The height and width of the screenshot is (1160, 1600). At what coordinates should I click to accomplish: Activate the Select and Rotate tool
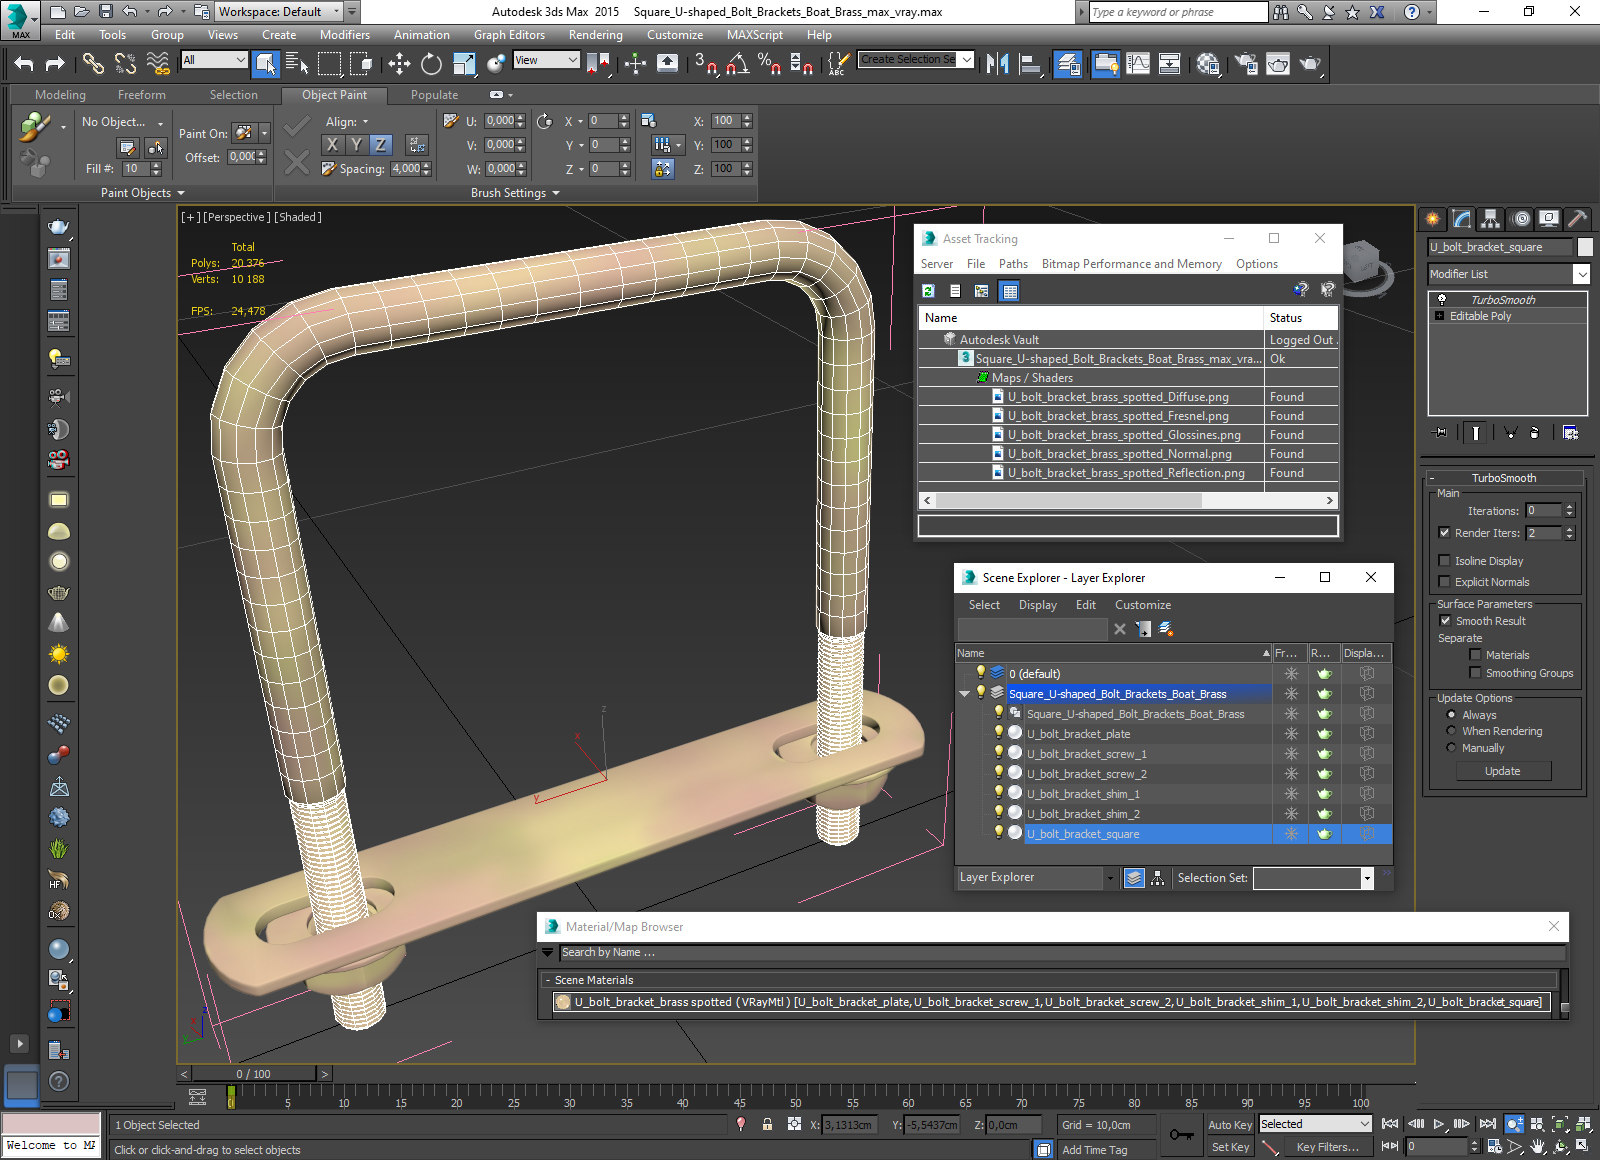click(x=431, y=64)
